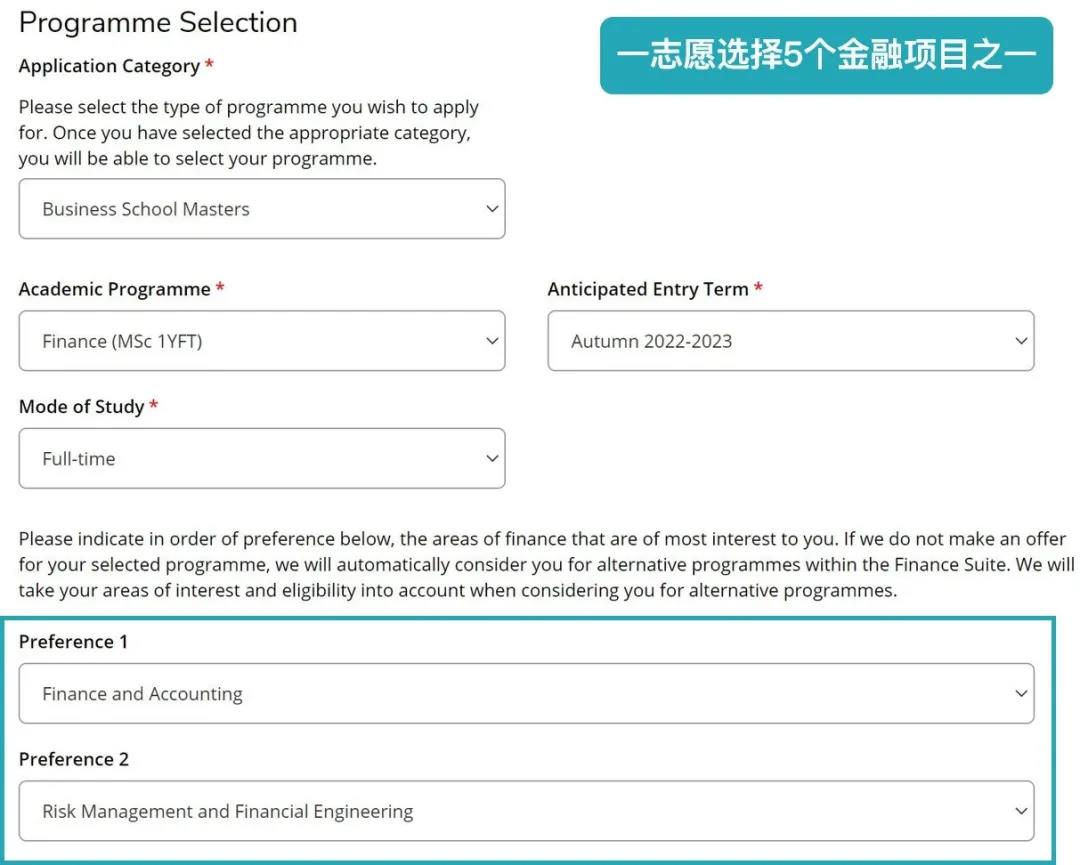Click the Preference 2 label text
Viewport: 1080px width, 865px height.
point(73,759)
